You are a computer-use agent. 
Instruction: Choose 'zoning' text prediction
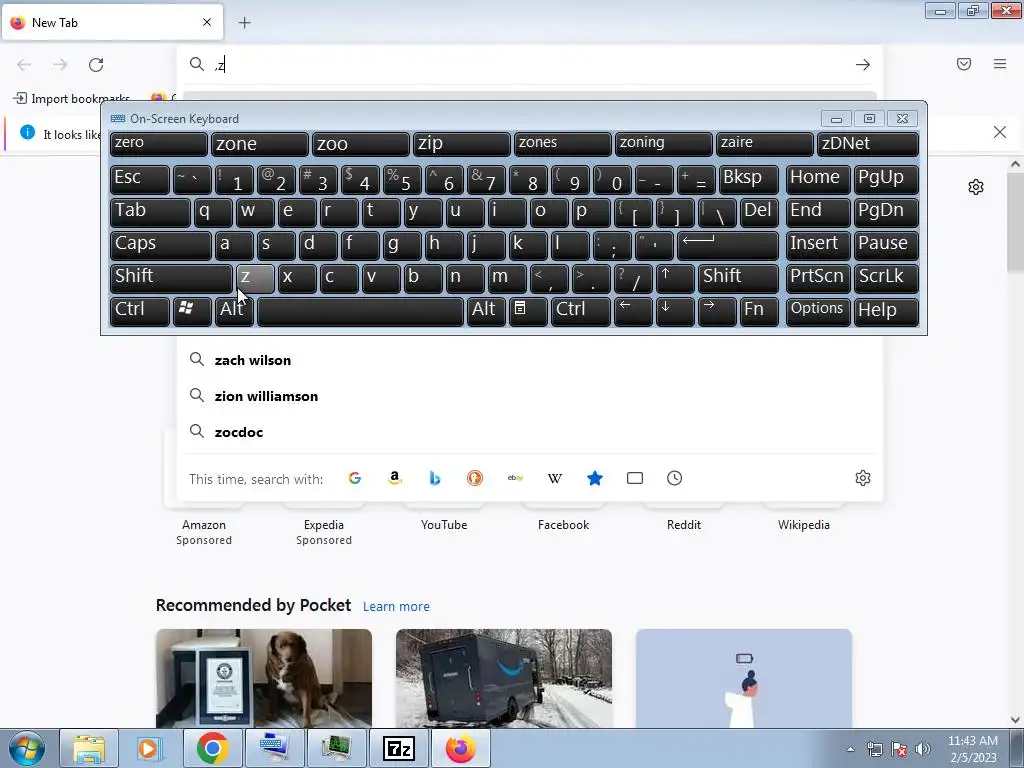pyautogui.click(x=664, y=144)
